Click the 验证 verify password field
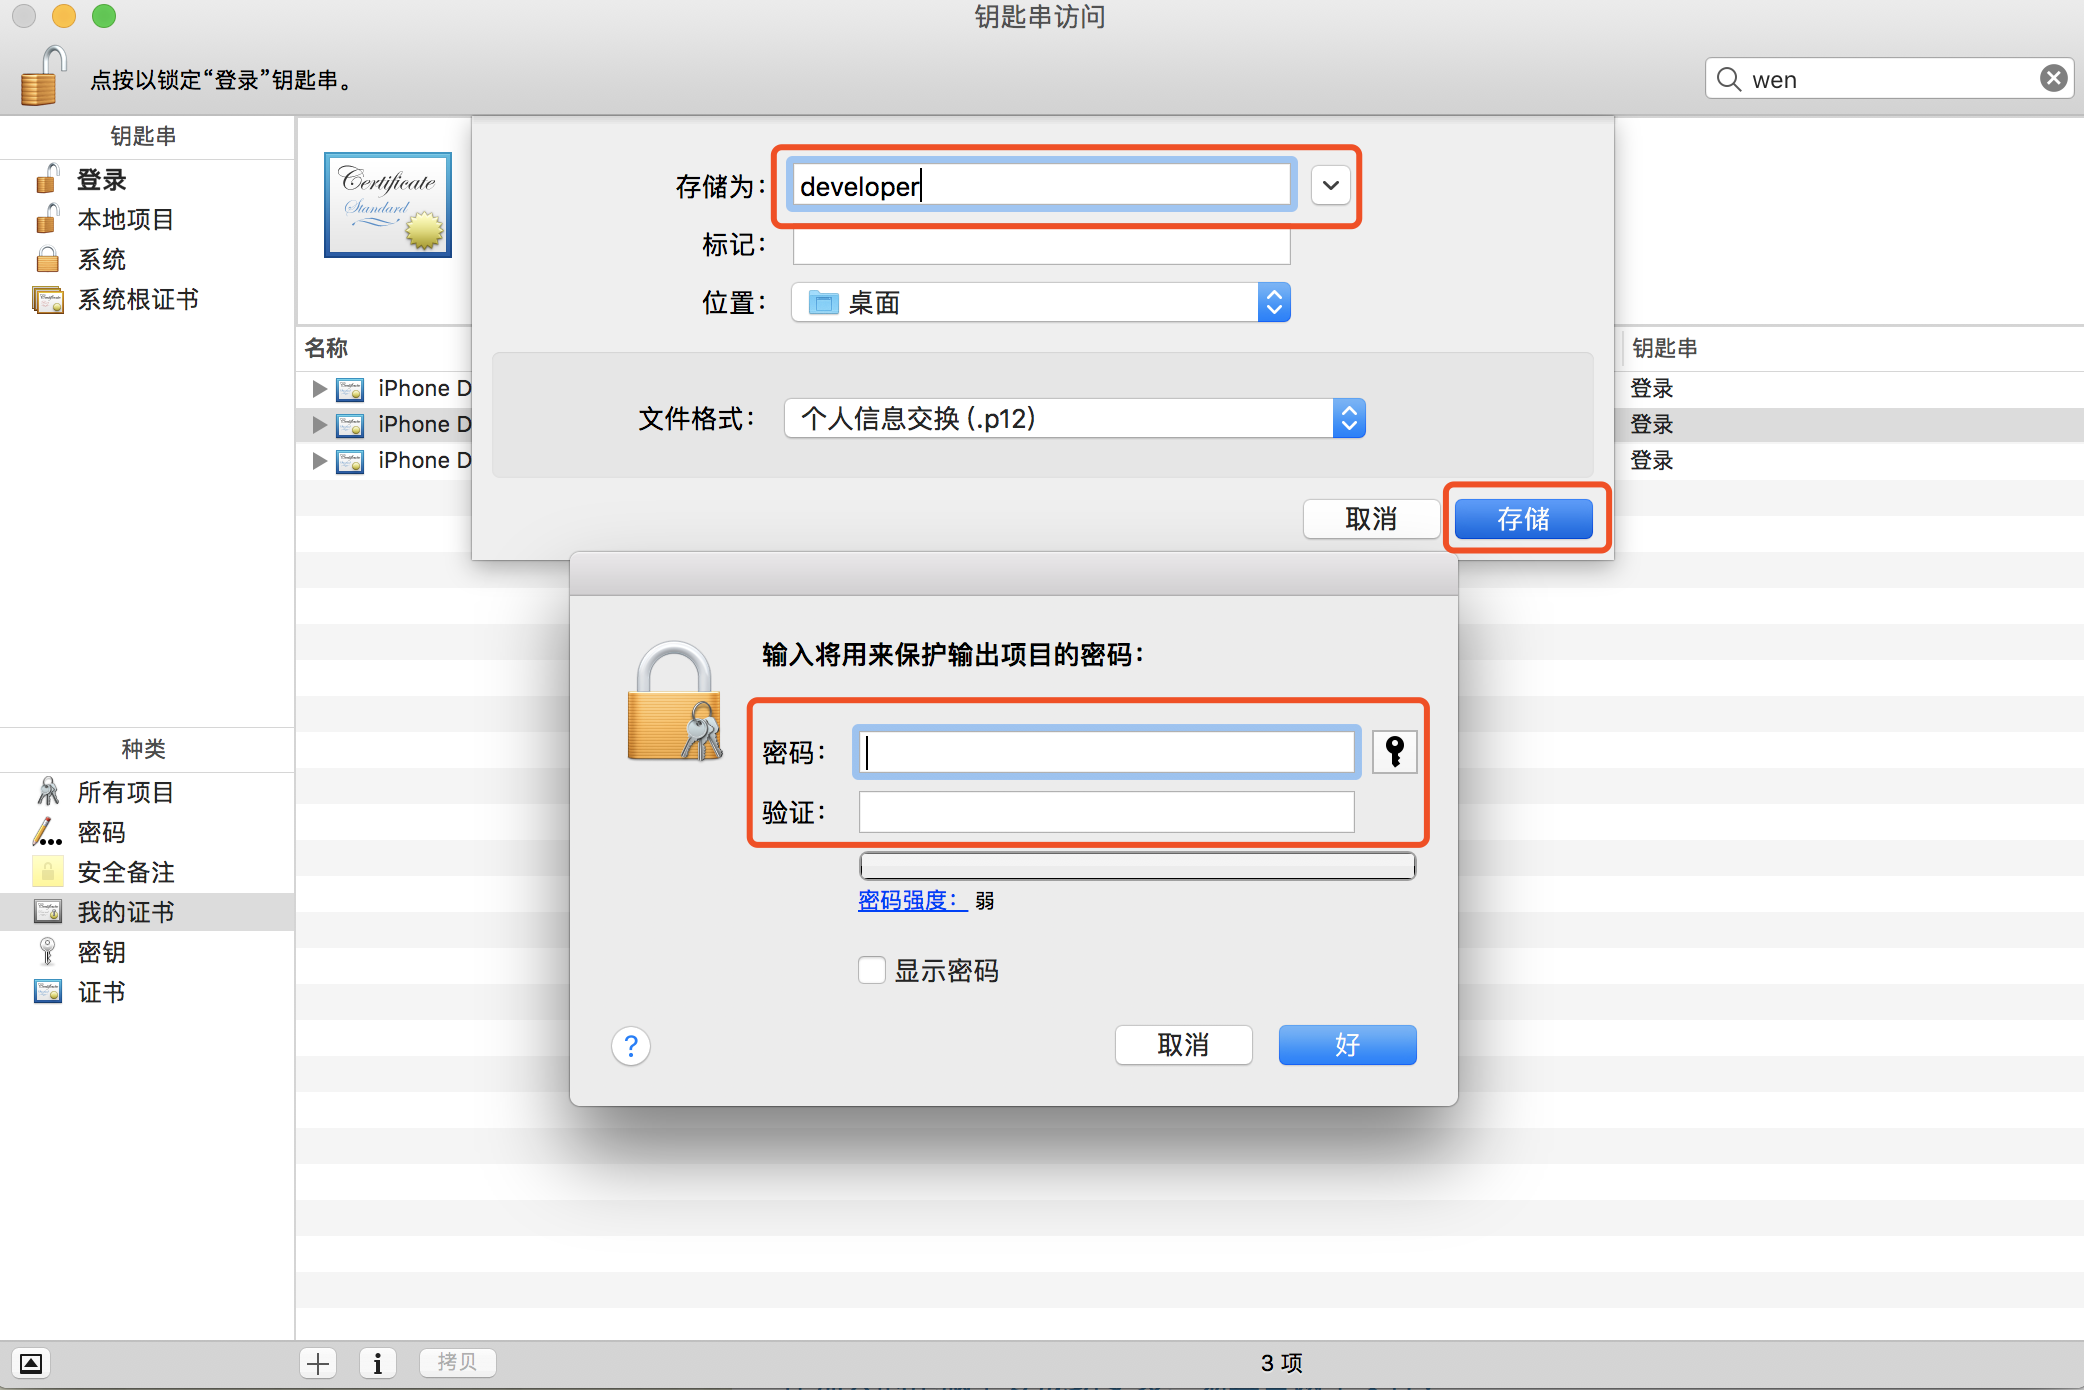Image resolution: width=2084 pixels, height=1390 pixels. point(1106,812)
